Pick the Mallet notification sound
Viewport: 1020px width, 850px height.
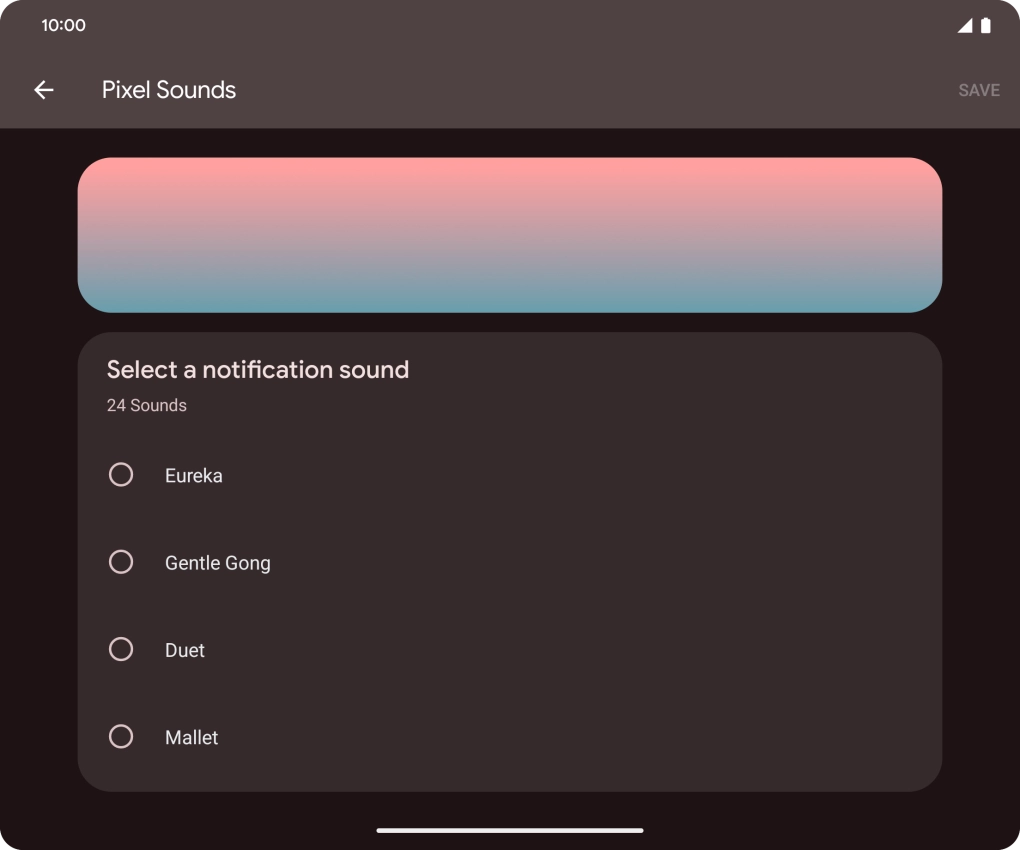[121, 737]
